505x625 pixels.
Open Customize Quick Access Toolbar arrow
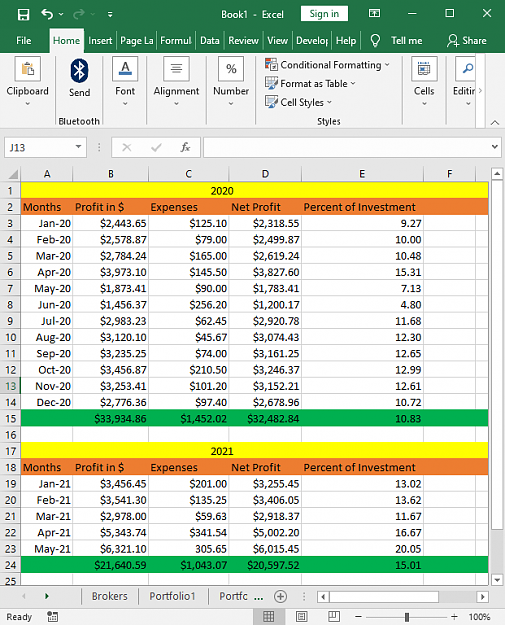point(110,15)
